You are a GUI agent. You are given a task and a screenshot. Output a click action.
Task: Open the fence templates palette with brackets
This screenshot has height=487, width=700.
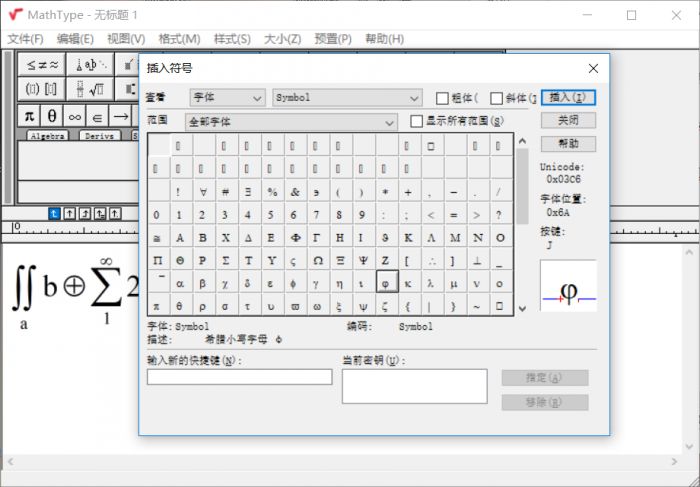click(x=42, y=89)
